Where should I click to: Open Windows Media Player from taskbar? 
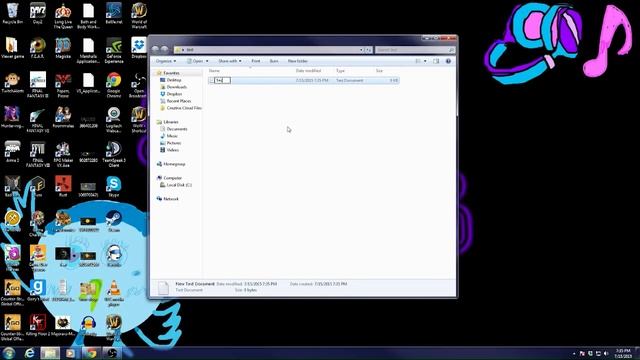pos(71,353)
